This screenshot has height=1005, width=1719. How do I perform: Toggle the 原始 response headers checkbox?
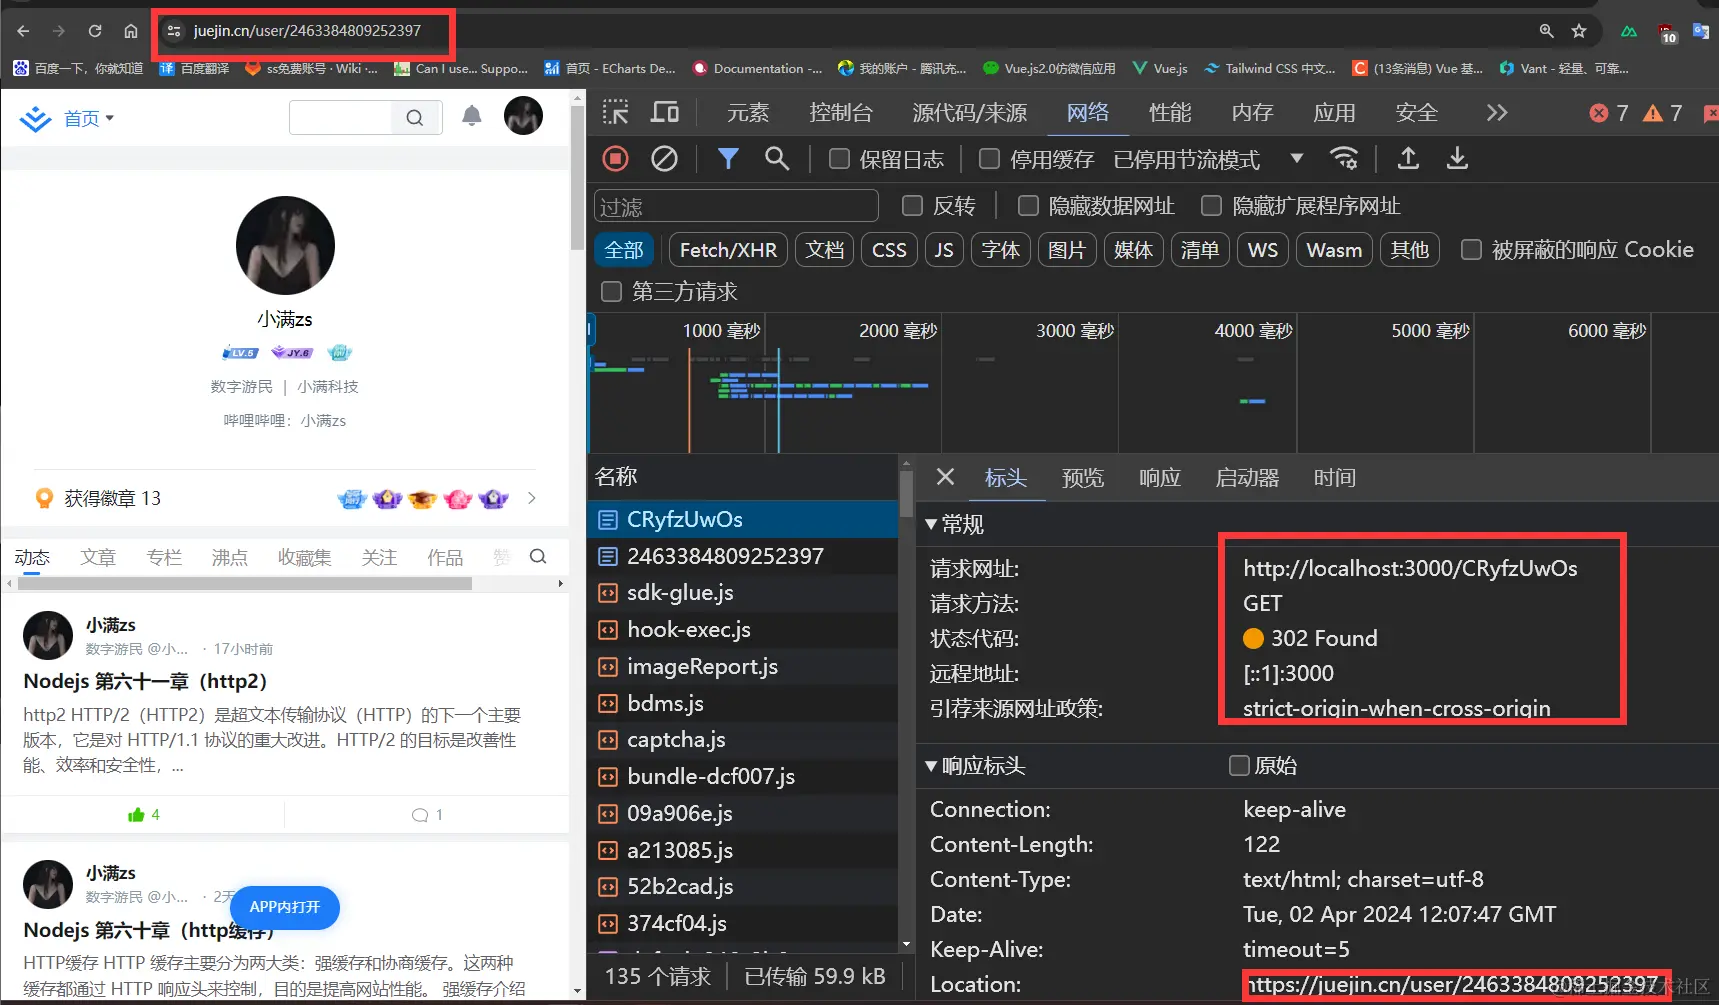(x=1239, y=766)
